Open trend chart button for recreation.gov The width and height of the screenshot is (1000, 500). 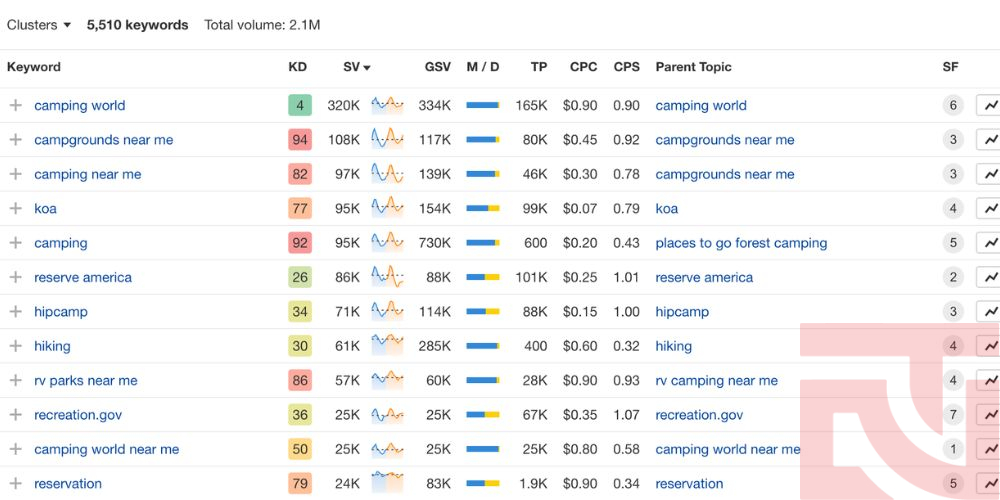989,415
